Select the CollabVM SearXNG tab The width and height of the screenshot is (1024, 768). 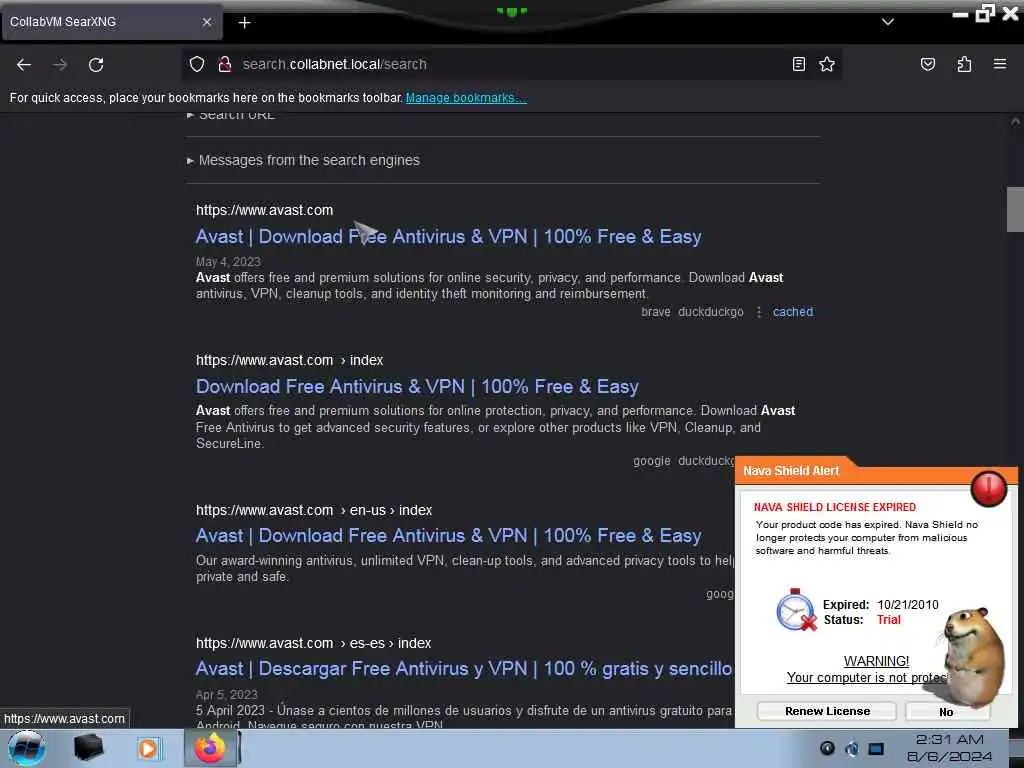111,22
